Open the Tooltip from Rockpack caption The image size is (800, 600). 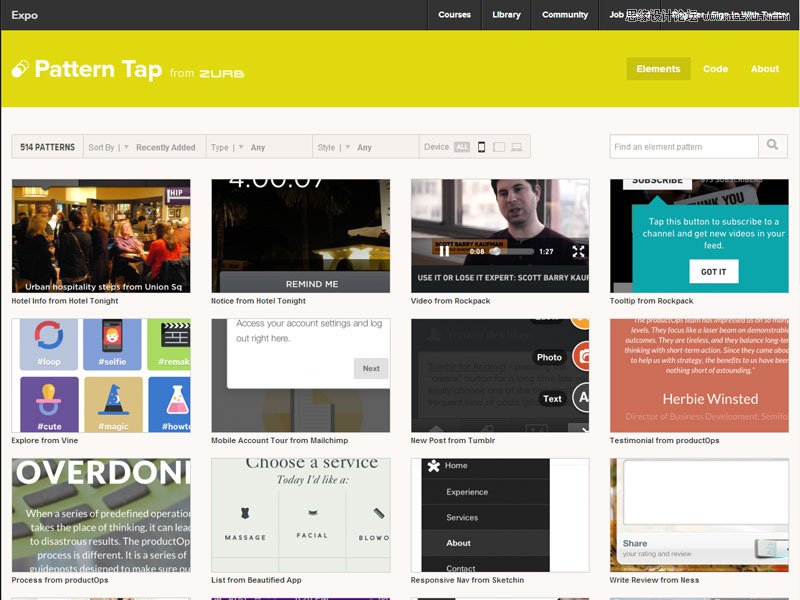point(652,301)
